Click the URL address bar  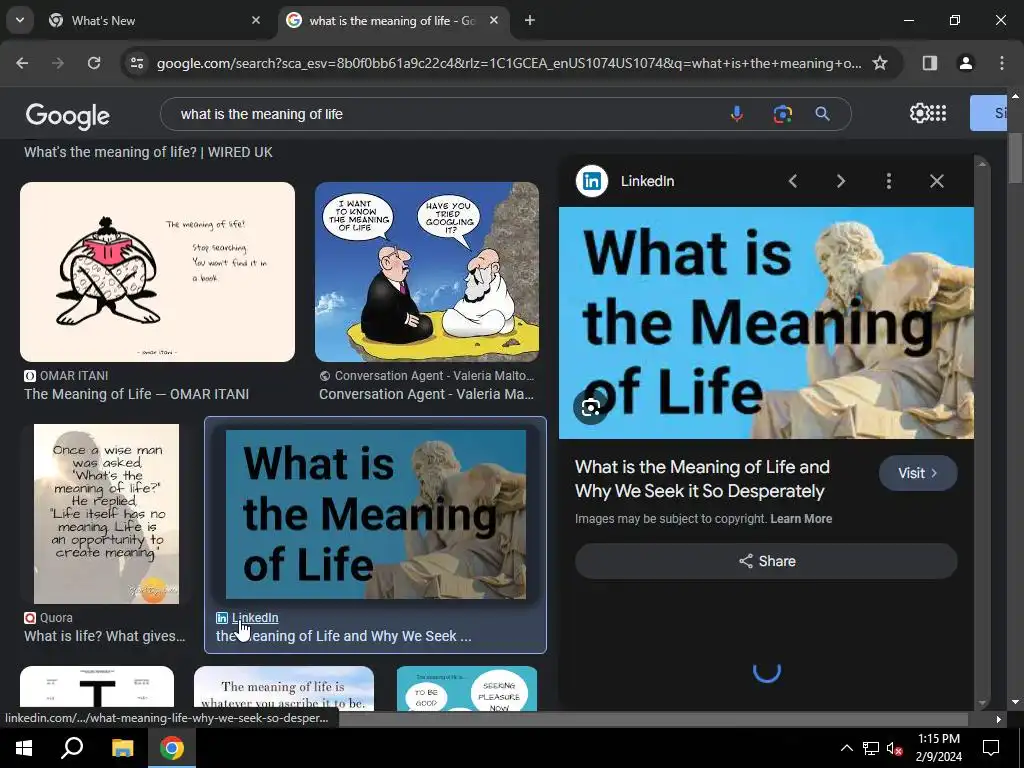(x=509, y=63)
